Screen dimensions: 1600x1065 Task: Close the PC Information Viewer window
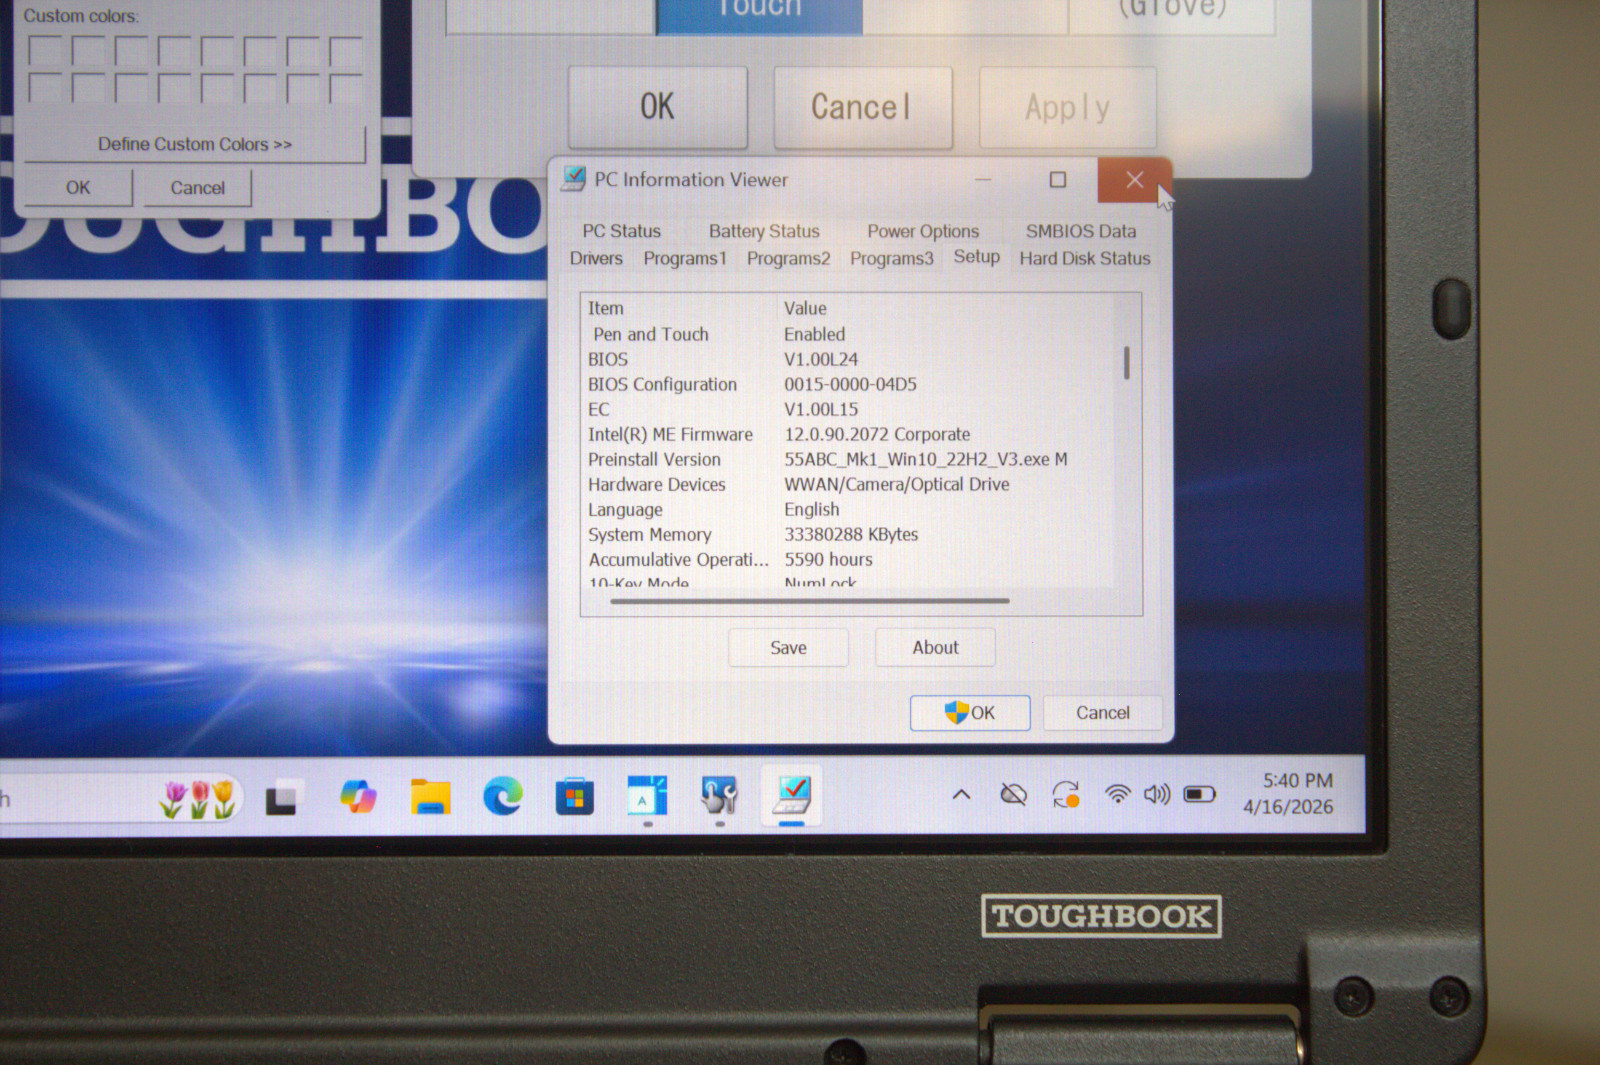coord(1134,179)
